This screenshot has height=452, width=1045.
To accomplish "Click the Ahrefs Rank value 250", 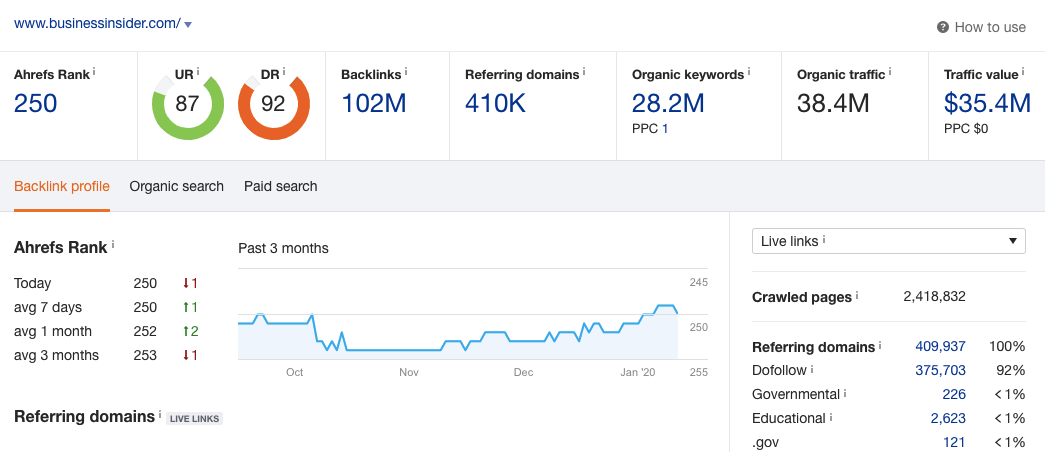I will pos(35,103).
